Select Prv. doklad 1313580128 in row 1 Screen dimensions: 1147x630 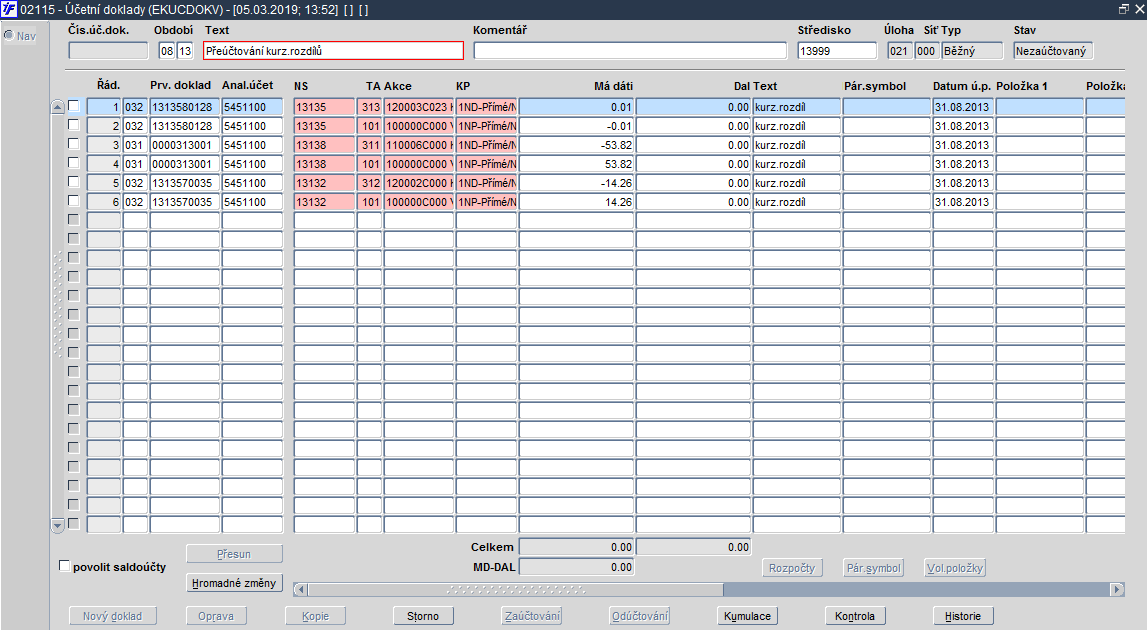pyautogui.click(x=185, y=107)
